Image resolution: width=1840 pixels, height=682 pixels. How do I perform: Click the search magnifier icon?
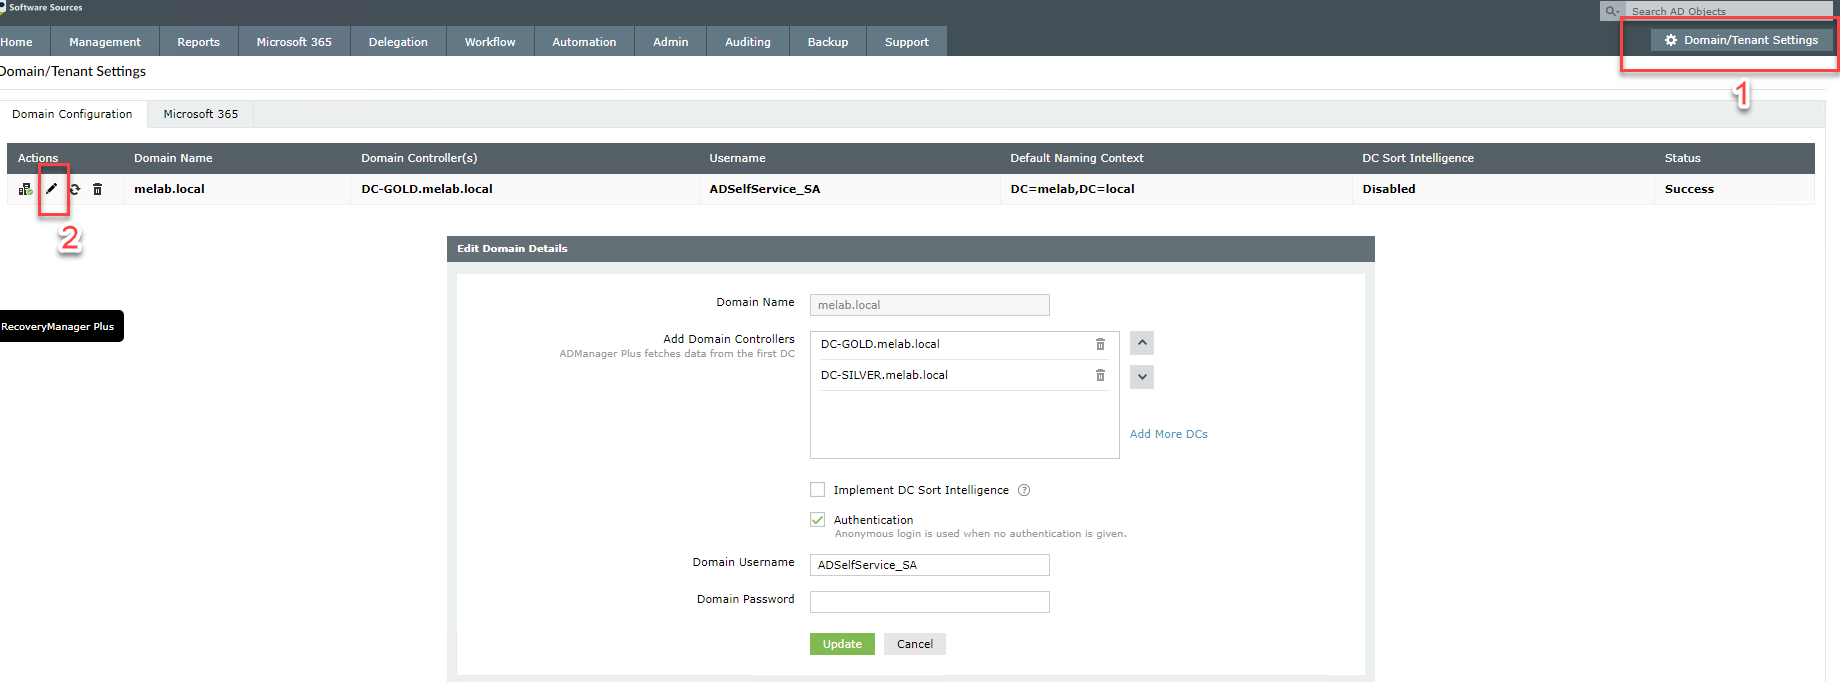coord(1612,11)
